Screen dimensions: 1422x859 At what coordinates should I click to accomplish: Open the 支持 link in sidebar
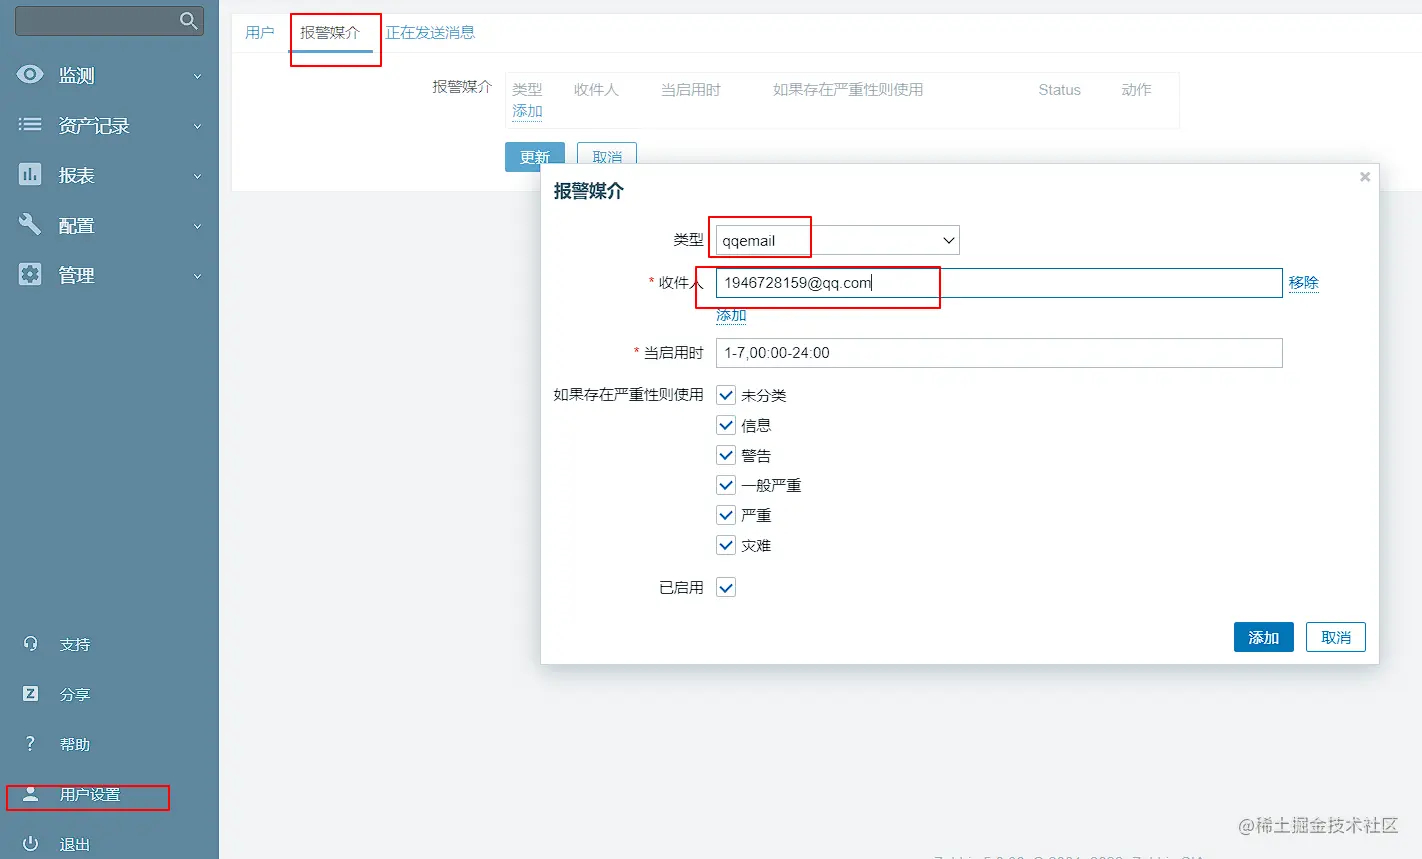(75, 645)
